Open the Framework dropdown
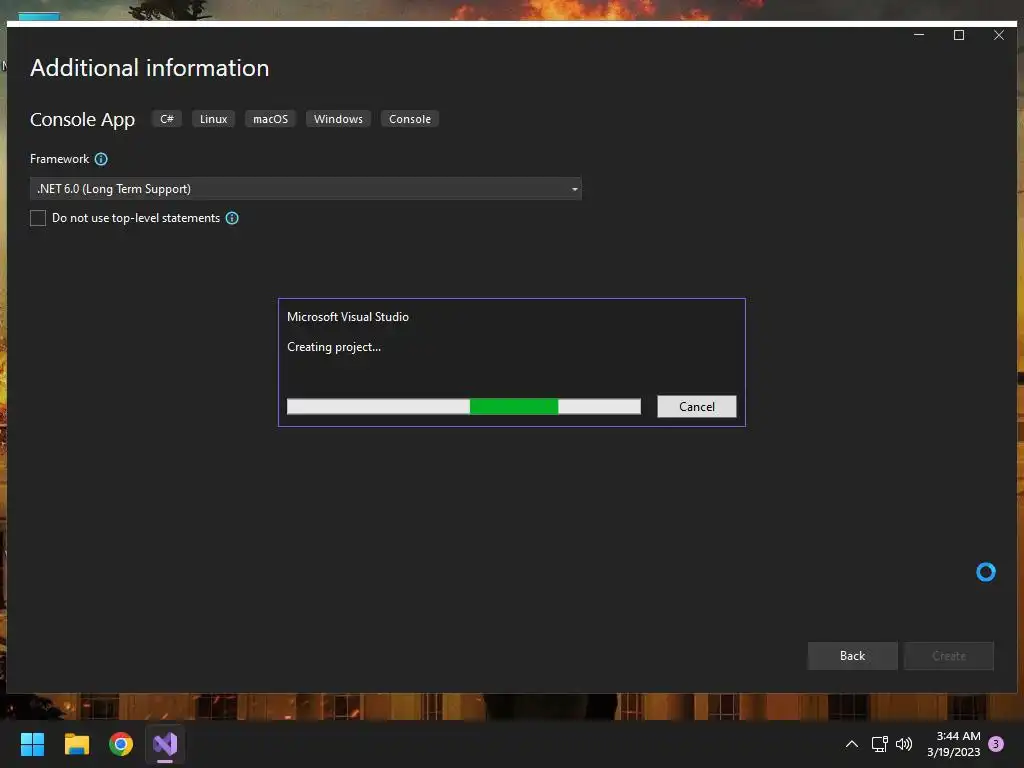 (x=306, y=189)
